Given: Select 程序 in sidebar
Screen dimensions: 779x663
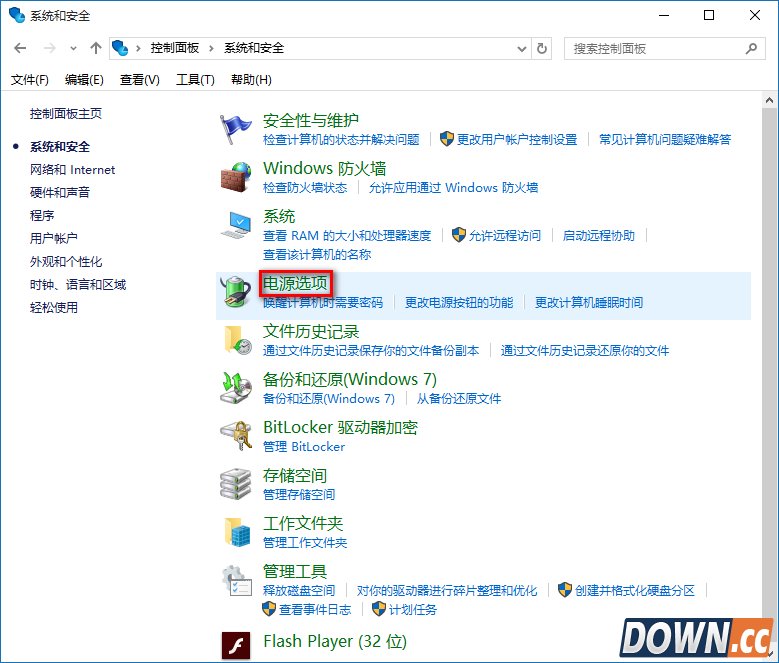Looking at the screenshot, I should (42, 216).
